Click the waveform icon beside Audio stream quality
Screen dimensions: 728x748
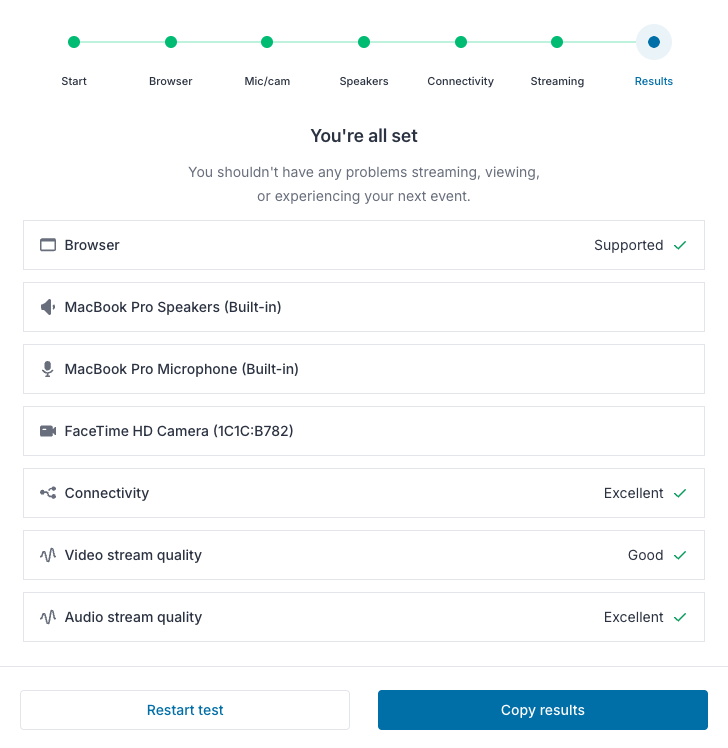pyautogui.click(x=48, y=617)
